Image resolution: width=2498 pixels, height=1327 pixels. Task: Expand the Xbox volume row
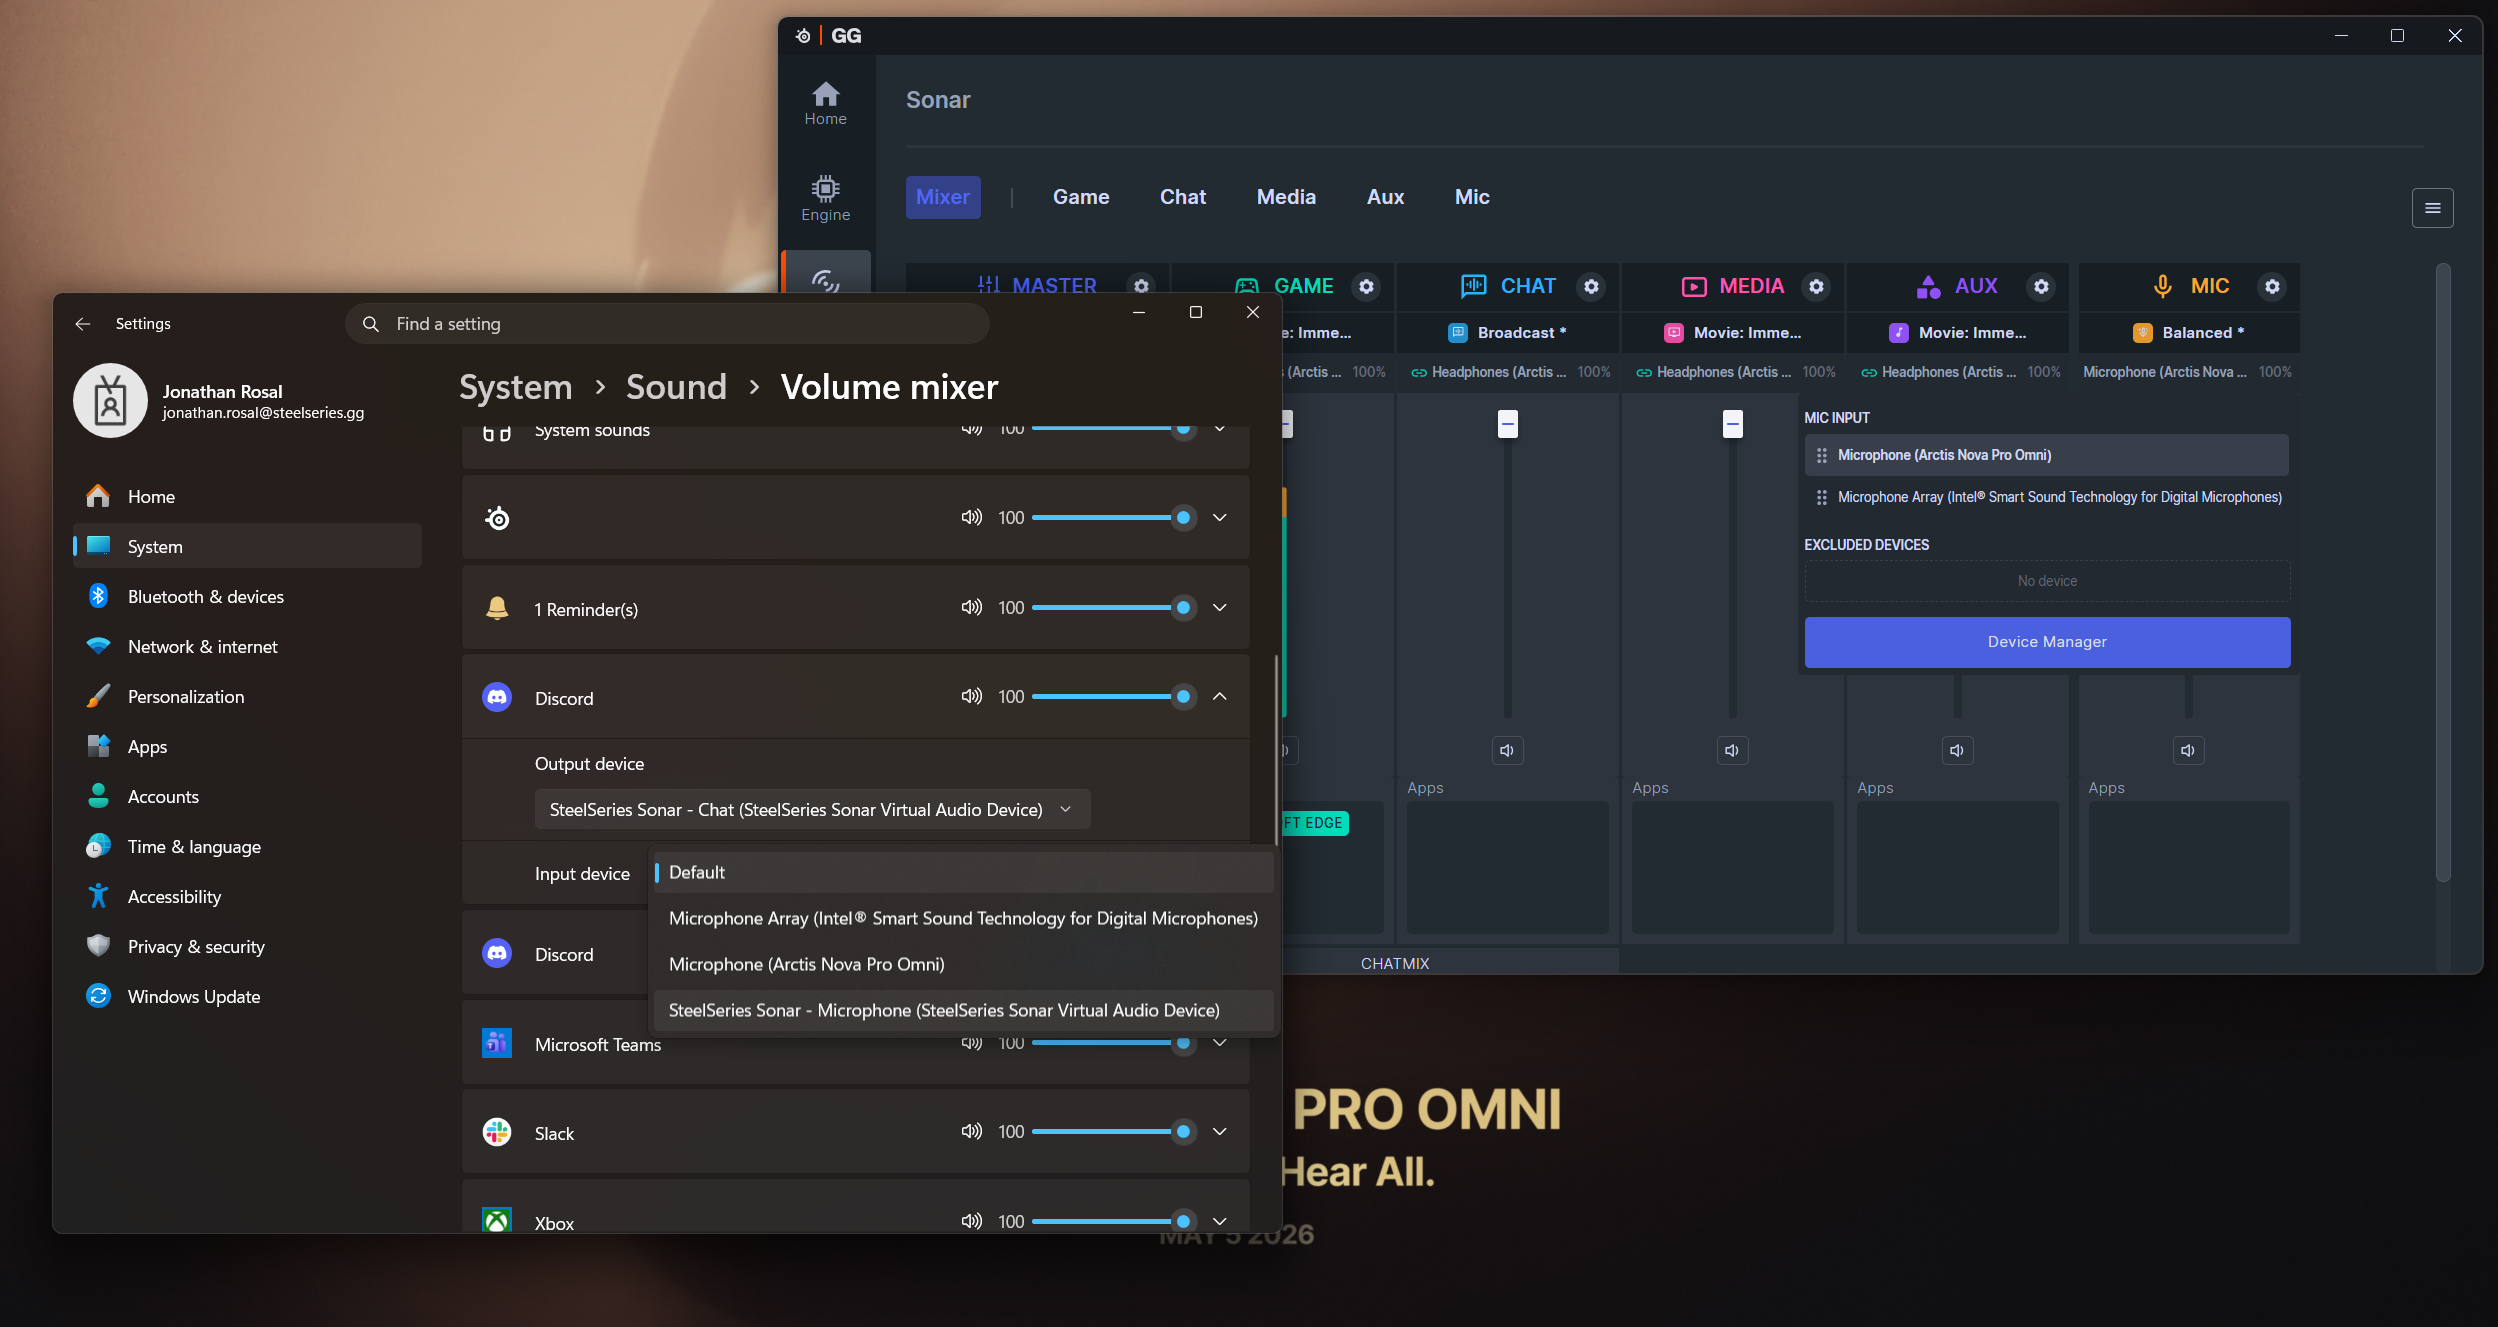[x=1220, y=1221]
